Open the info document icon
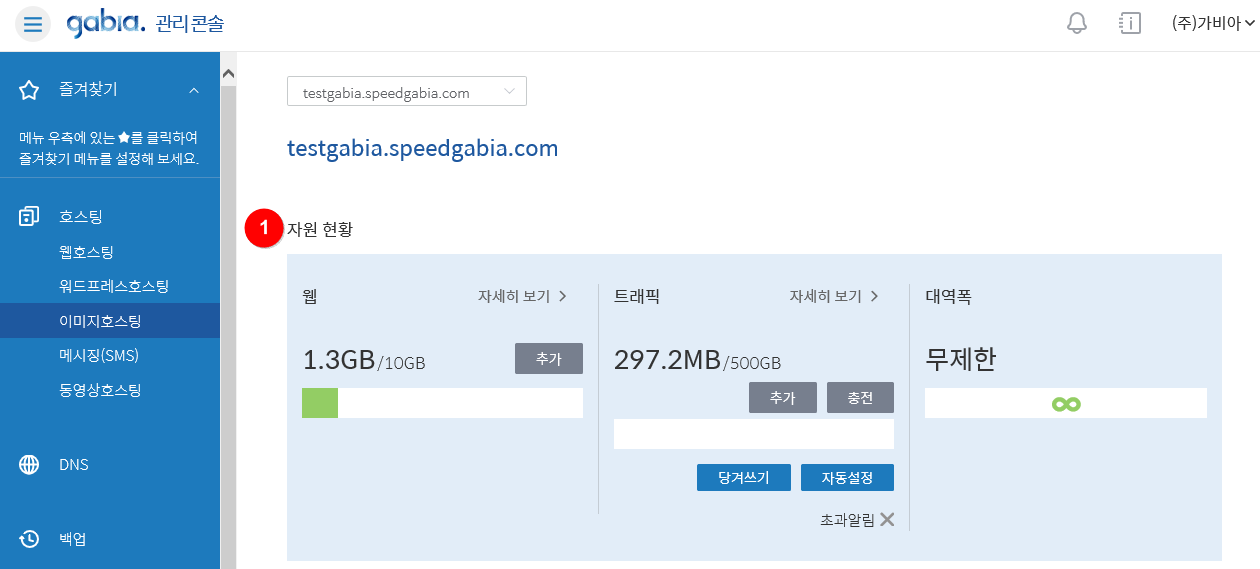Viewport: 1260px width, 569px height. tap(1130, 23)
